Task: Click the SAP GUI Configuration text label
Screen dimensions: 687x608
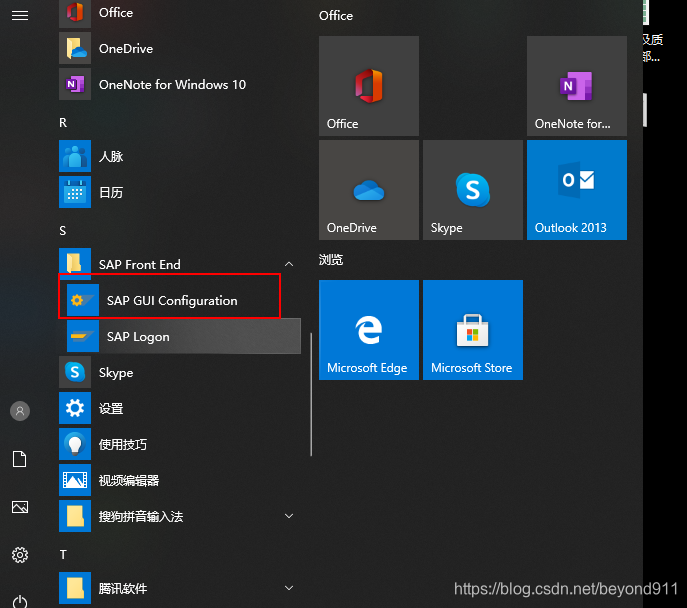Action: [172, 300]
